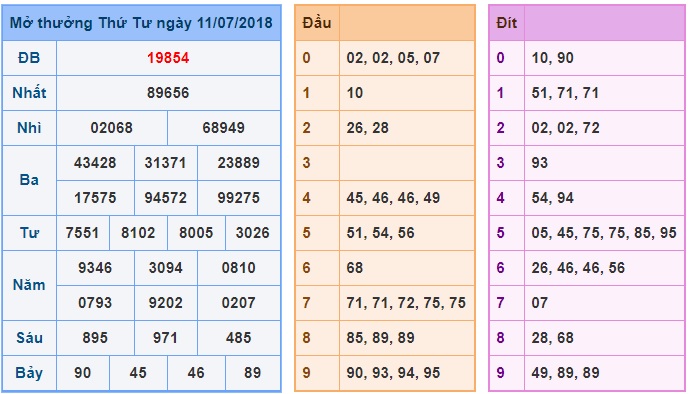690x394 pixels.
Task: Select Đít values '05, 45, 75, 75, 85, 95'
Action: (604, 233)
